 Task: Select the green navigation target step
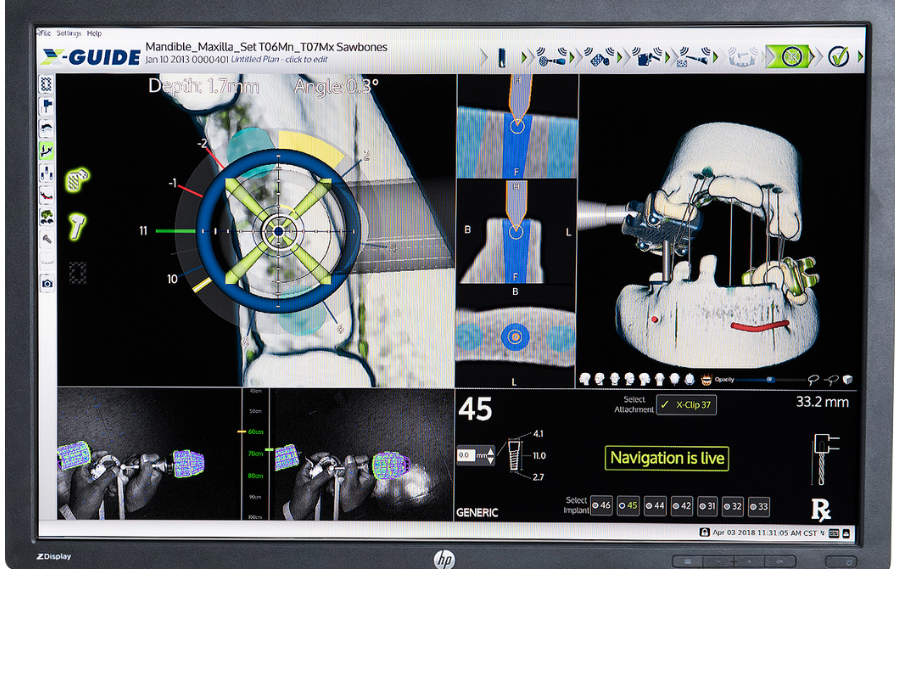791,57
